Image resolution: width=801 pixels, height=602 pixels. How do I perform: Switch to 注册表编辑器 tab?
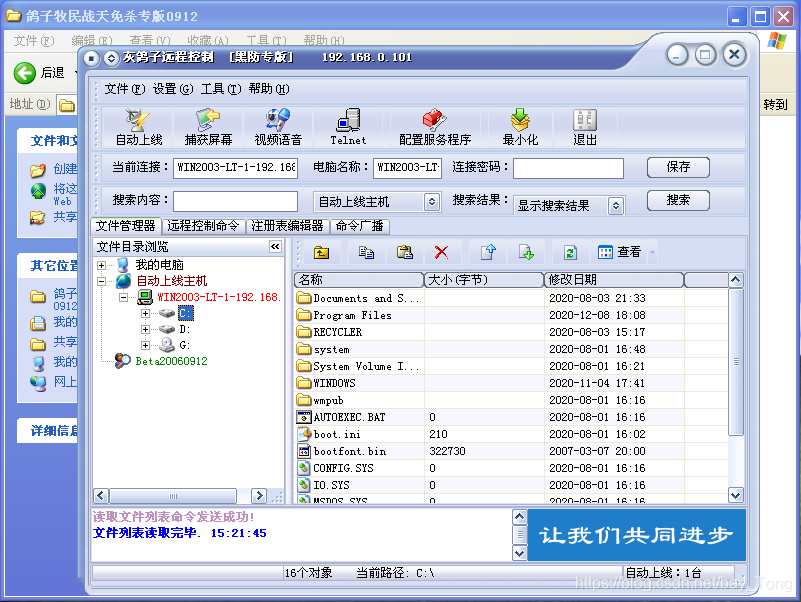pyautogui.click(x=287, y=226)
